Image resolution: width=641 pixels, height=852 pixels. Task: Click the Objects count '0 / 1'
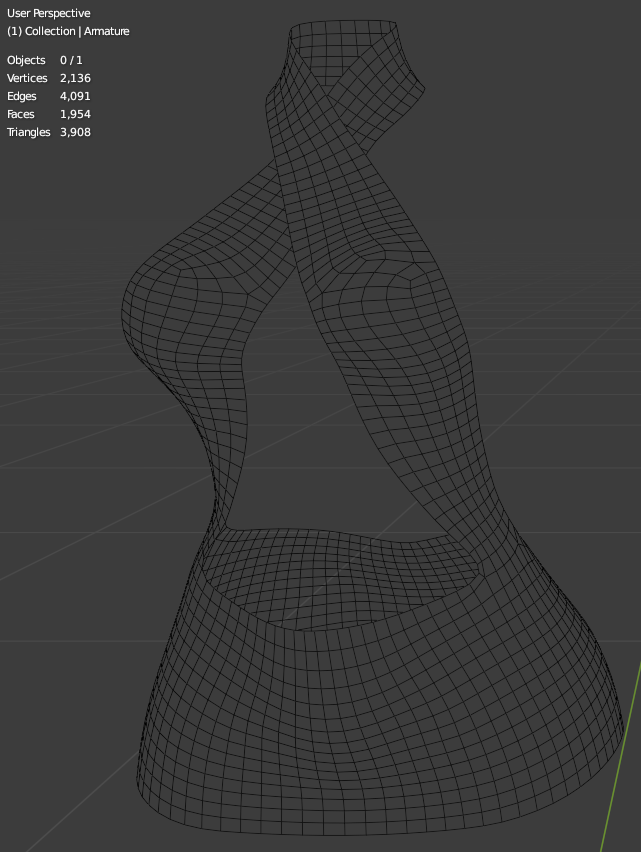[71, 60]
